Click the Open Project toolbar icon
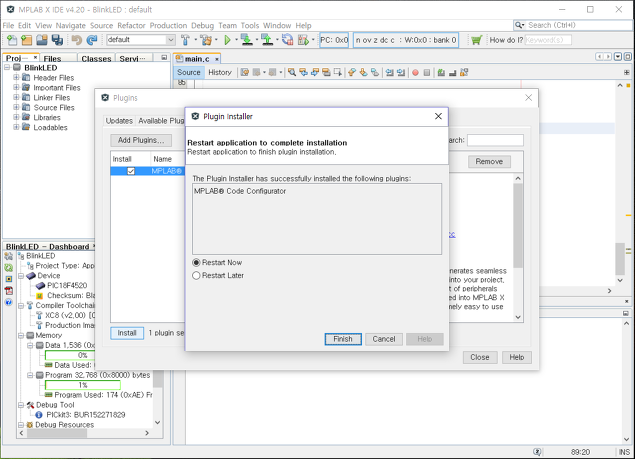 coord(42,40)
